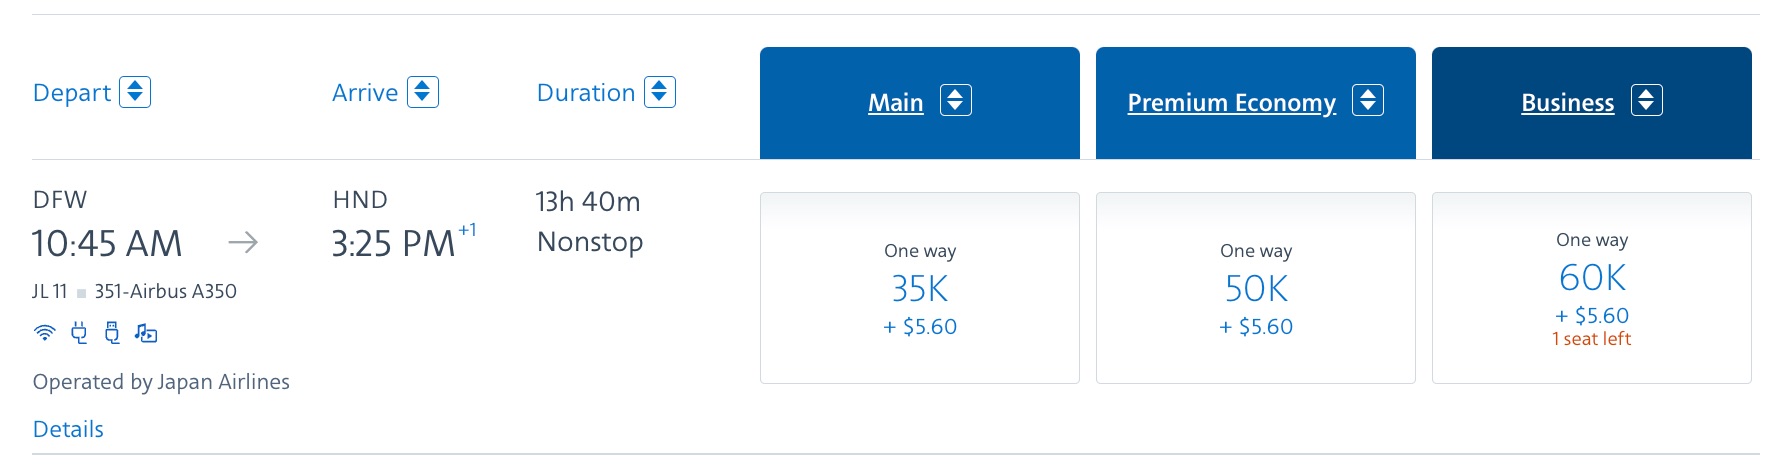Open the flight Details link
This screenshot has height=464, width=1792.
68,429
